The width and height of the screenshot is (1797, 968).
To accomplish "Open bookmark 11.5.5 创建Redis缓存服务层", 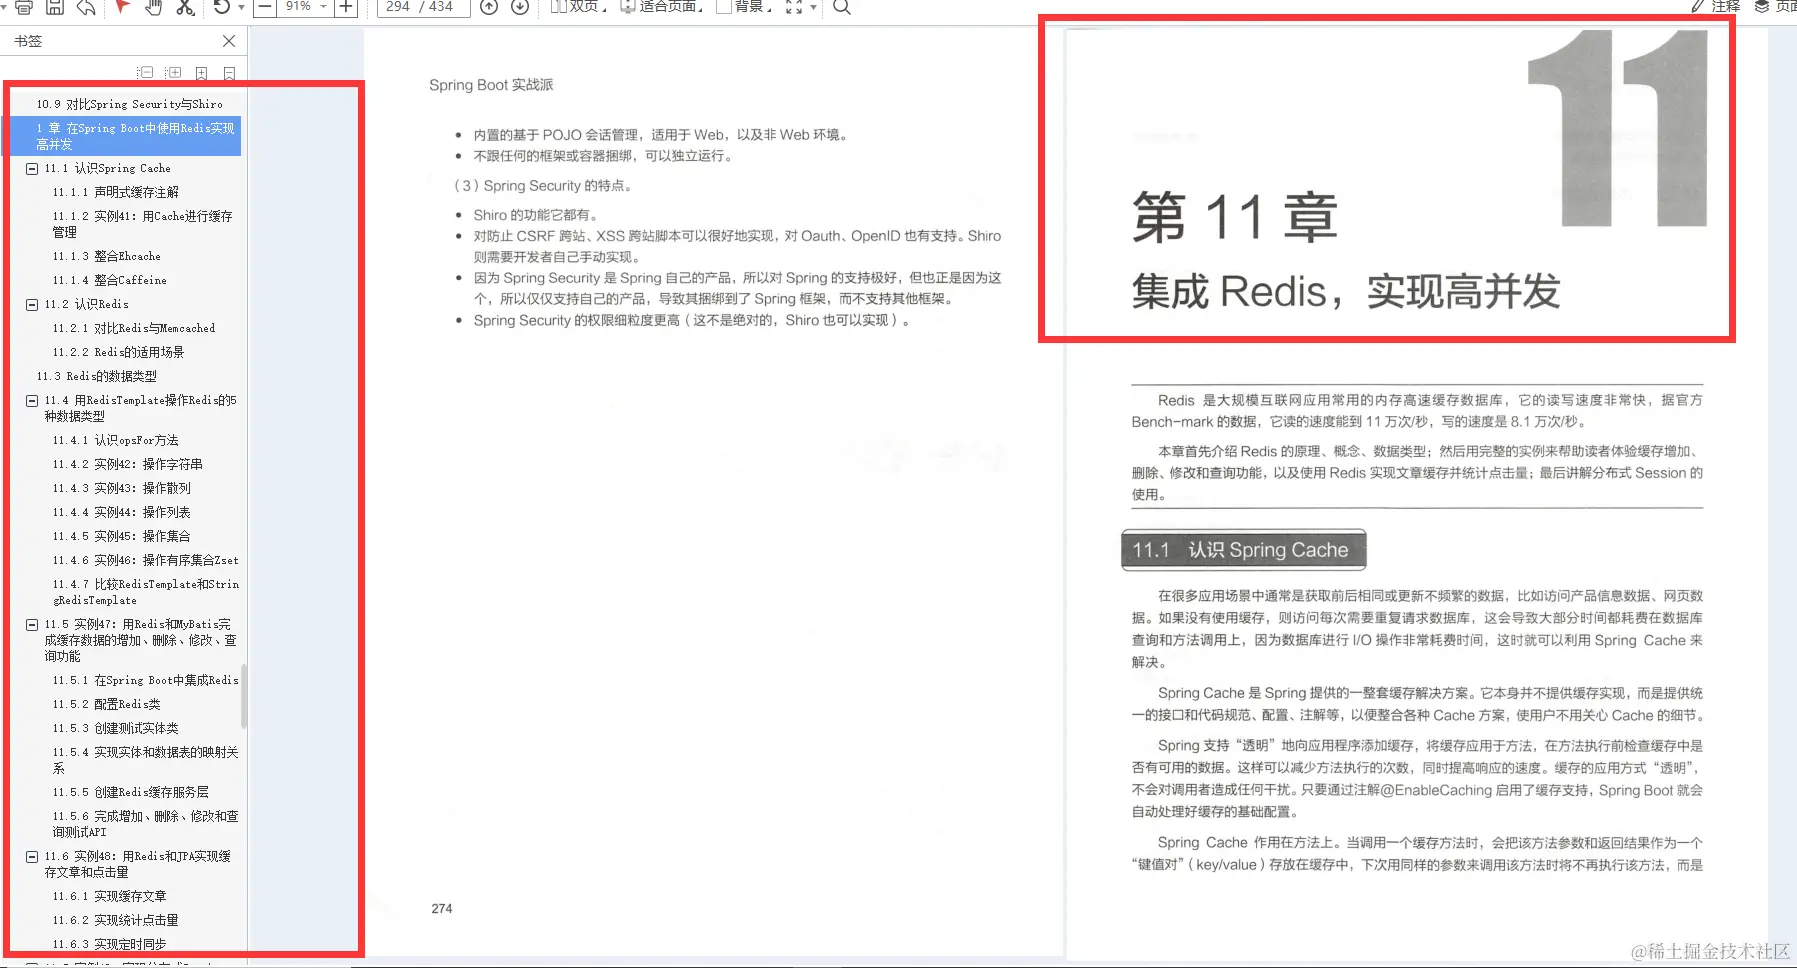I will coord(131,792).
